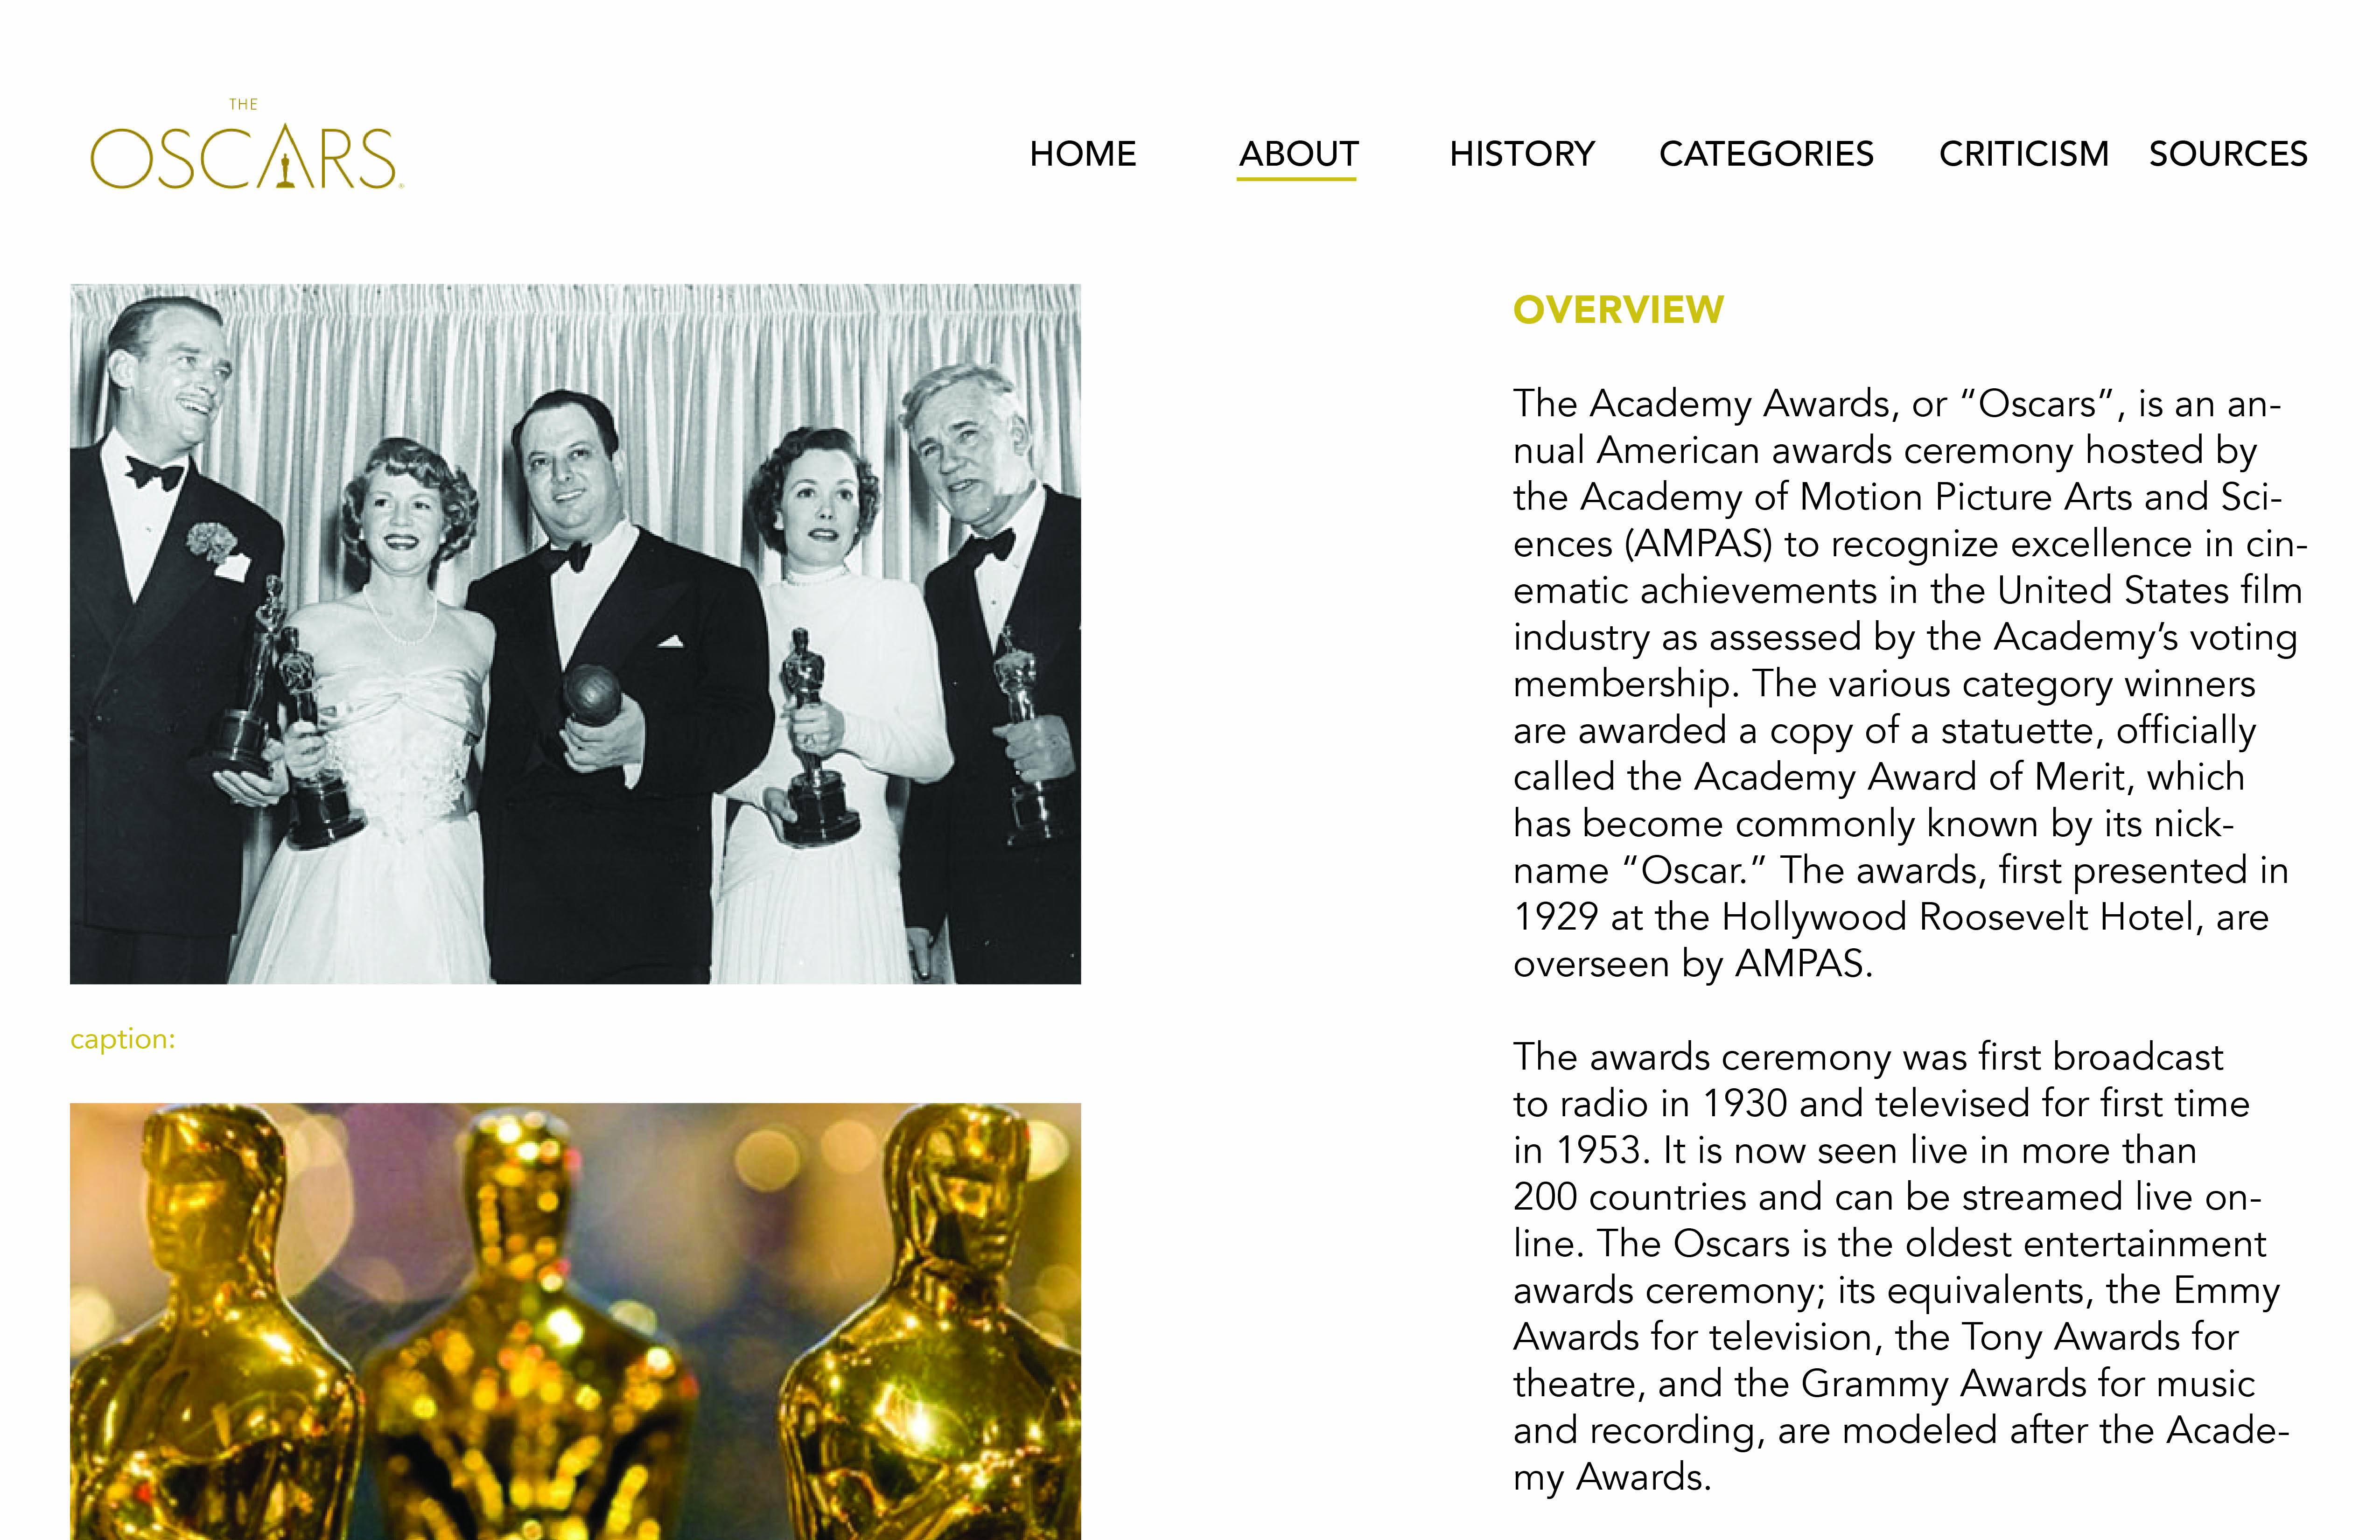2380x1540 pixels.
Task: Select the ABOUT navigation tab
Action: (1298, 154)
